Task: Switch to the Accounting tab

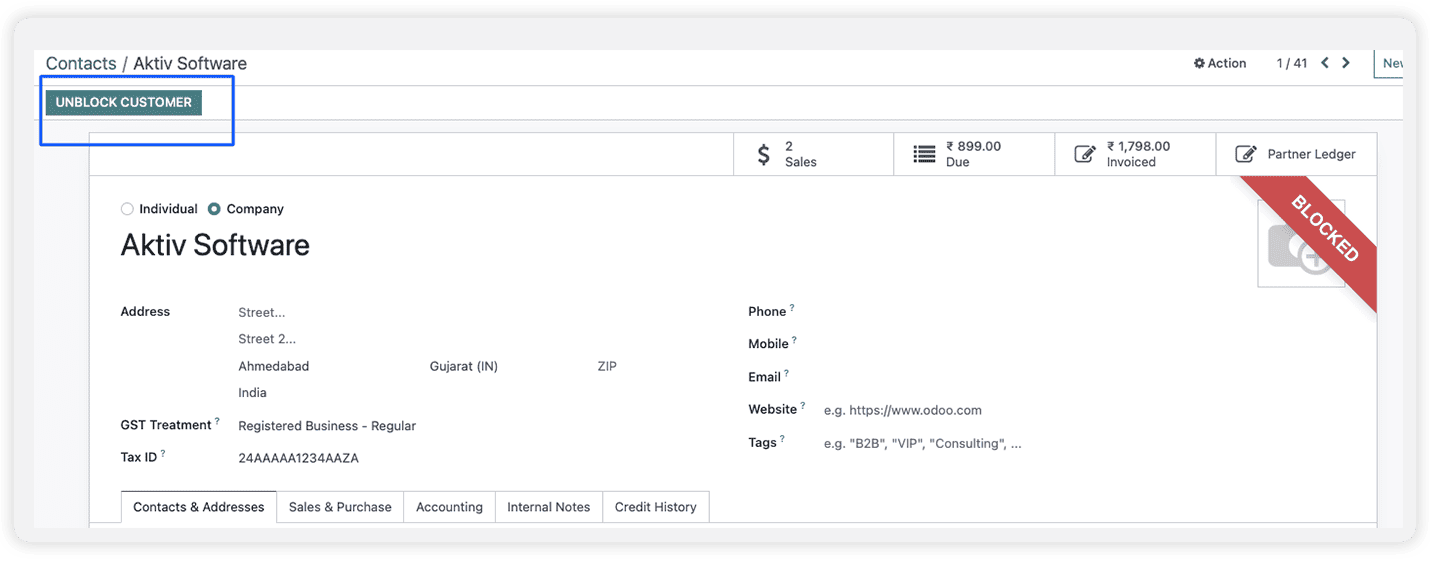Action: click(449, 507)
